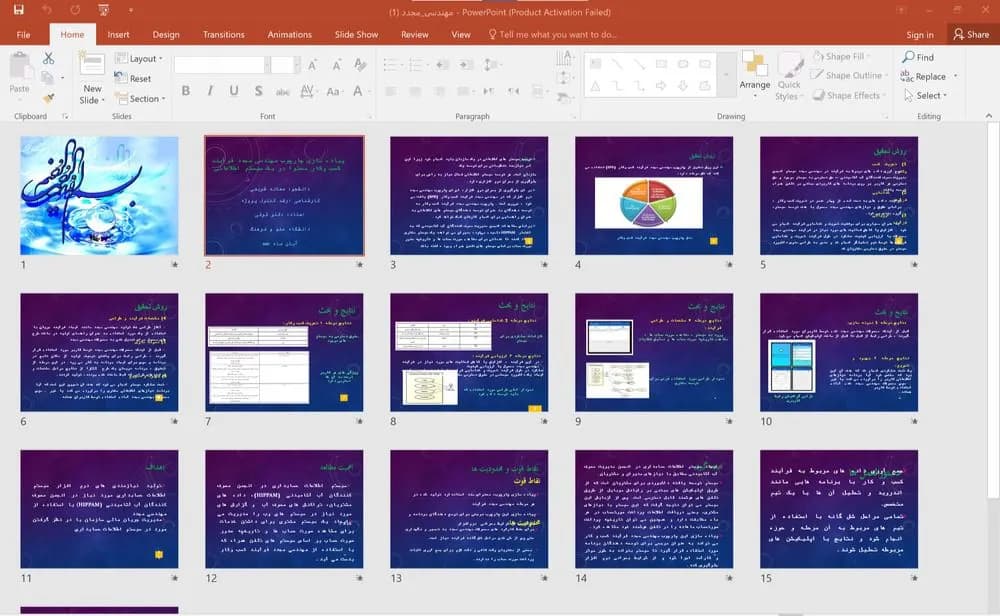This screenshot has width=1000, height=616.
Task: Open Quick Styles gallery
Action: tap(789, 77)
